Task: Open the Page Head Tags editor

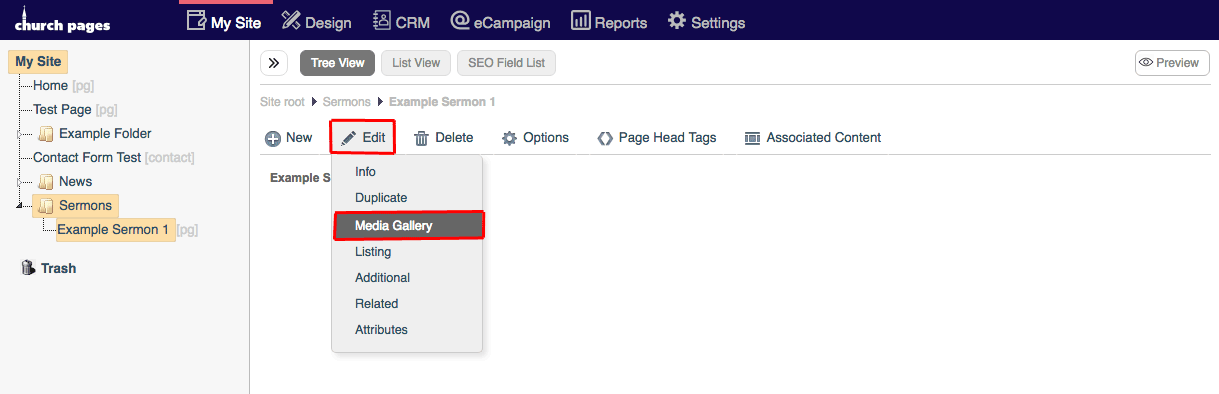Action: (x=657, y=138)
